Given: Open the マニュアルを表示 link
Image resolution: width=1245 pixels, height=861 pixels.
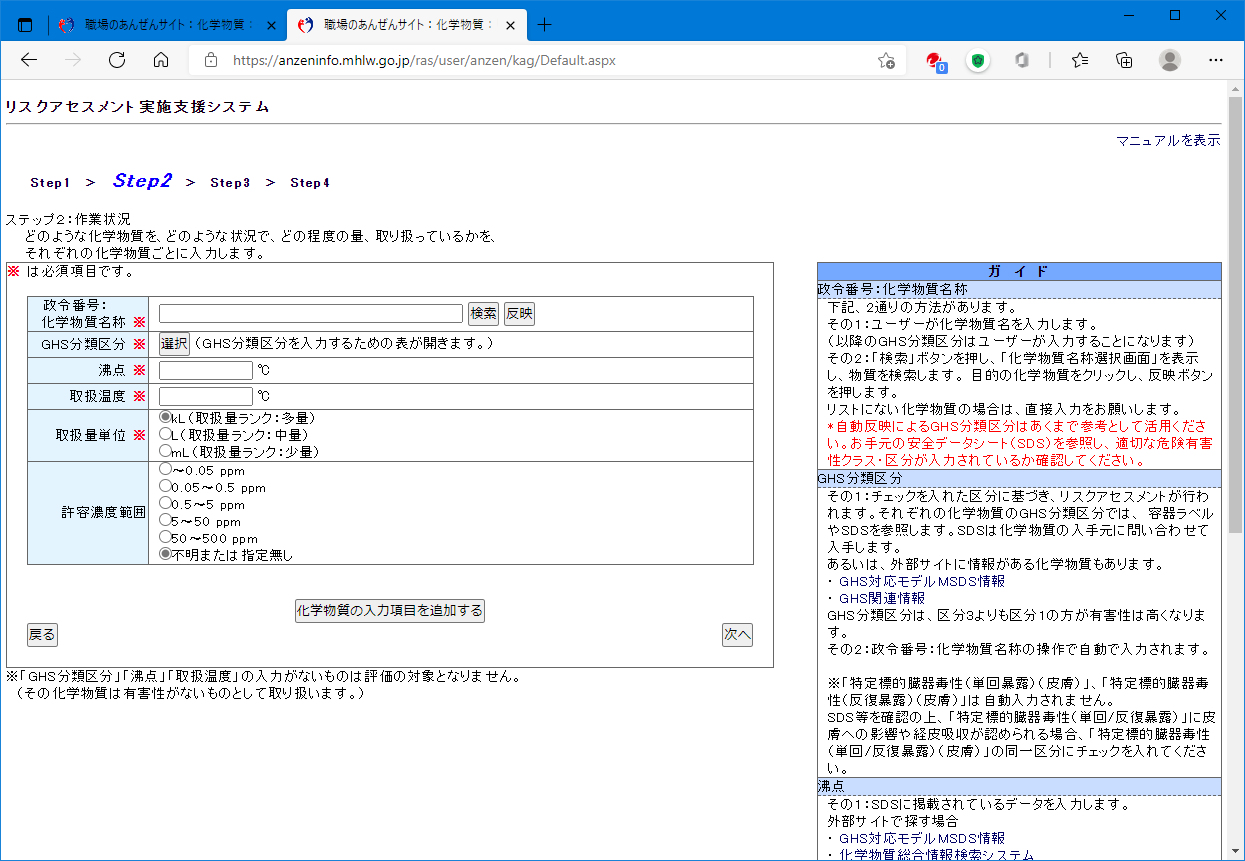Looking at the screenshot, I should (1168, 140).
